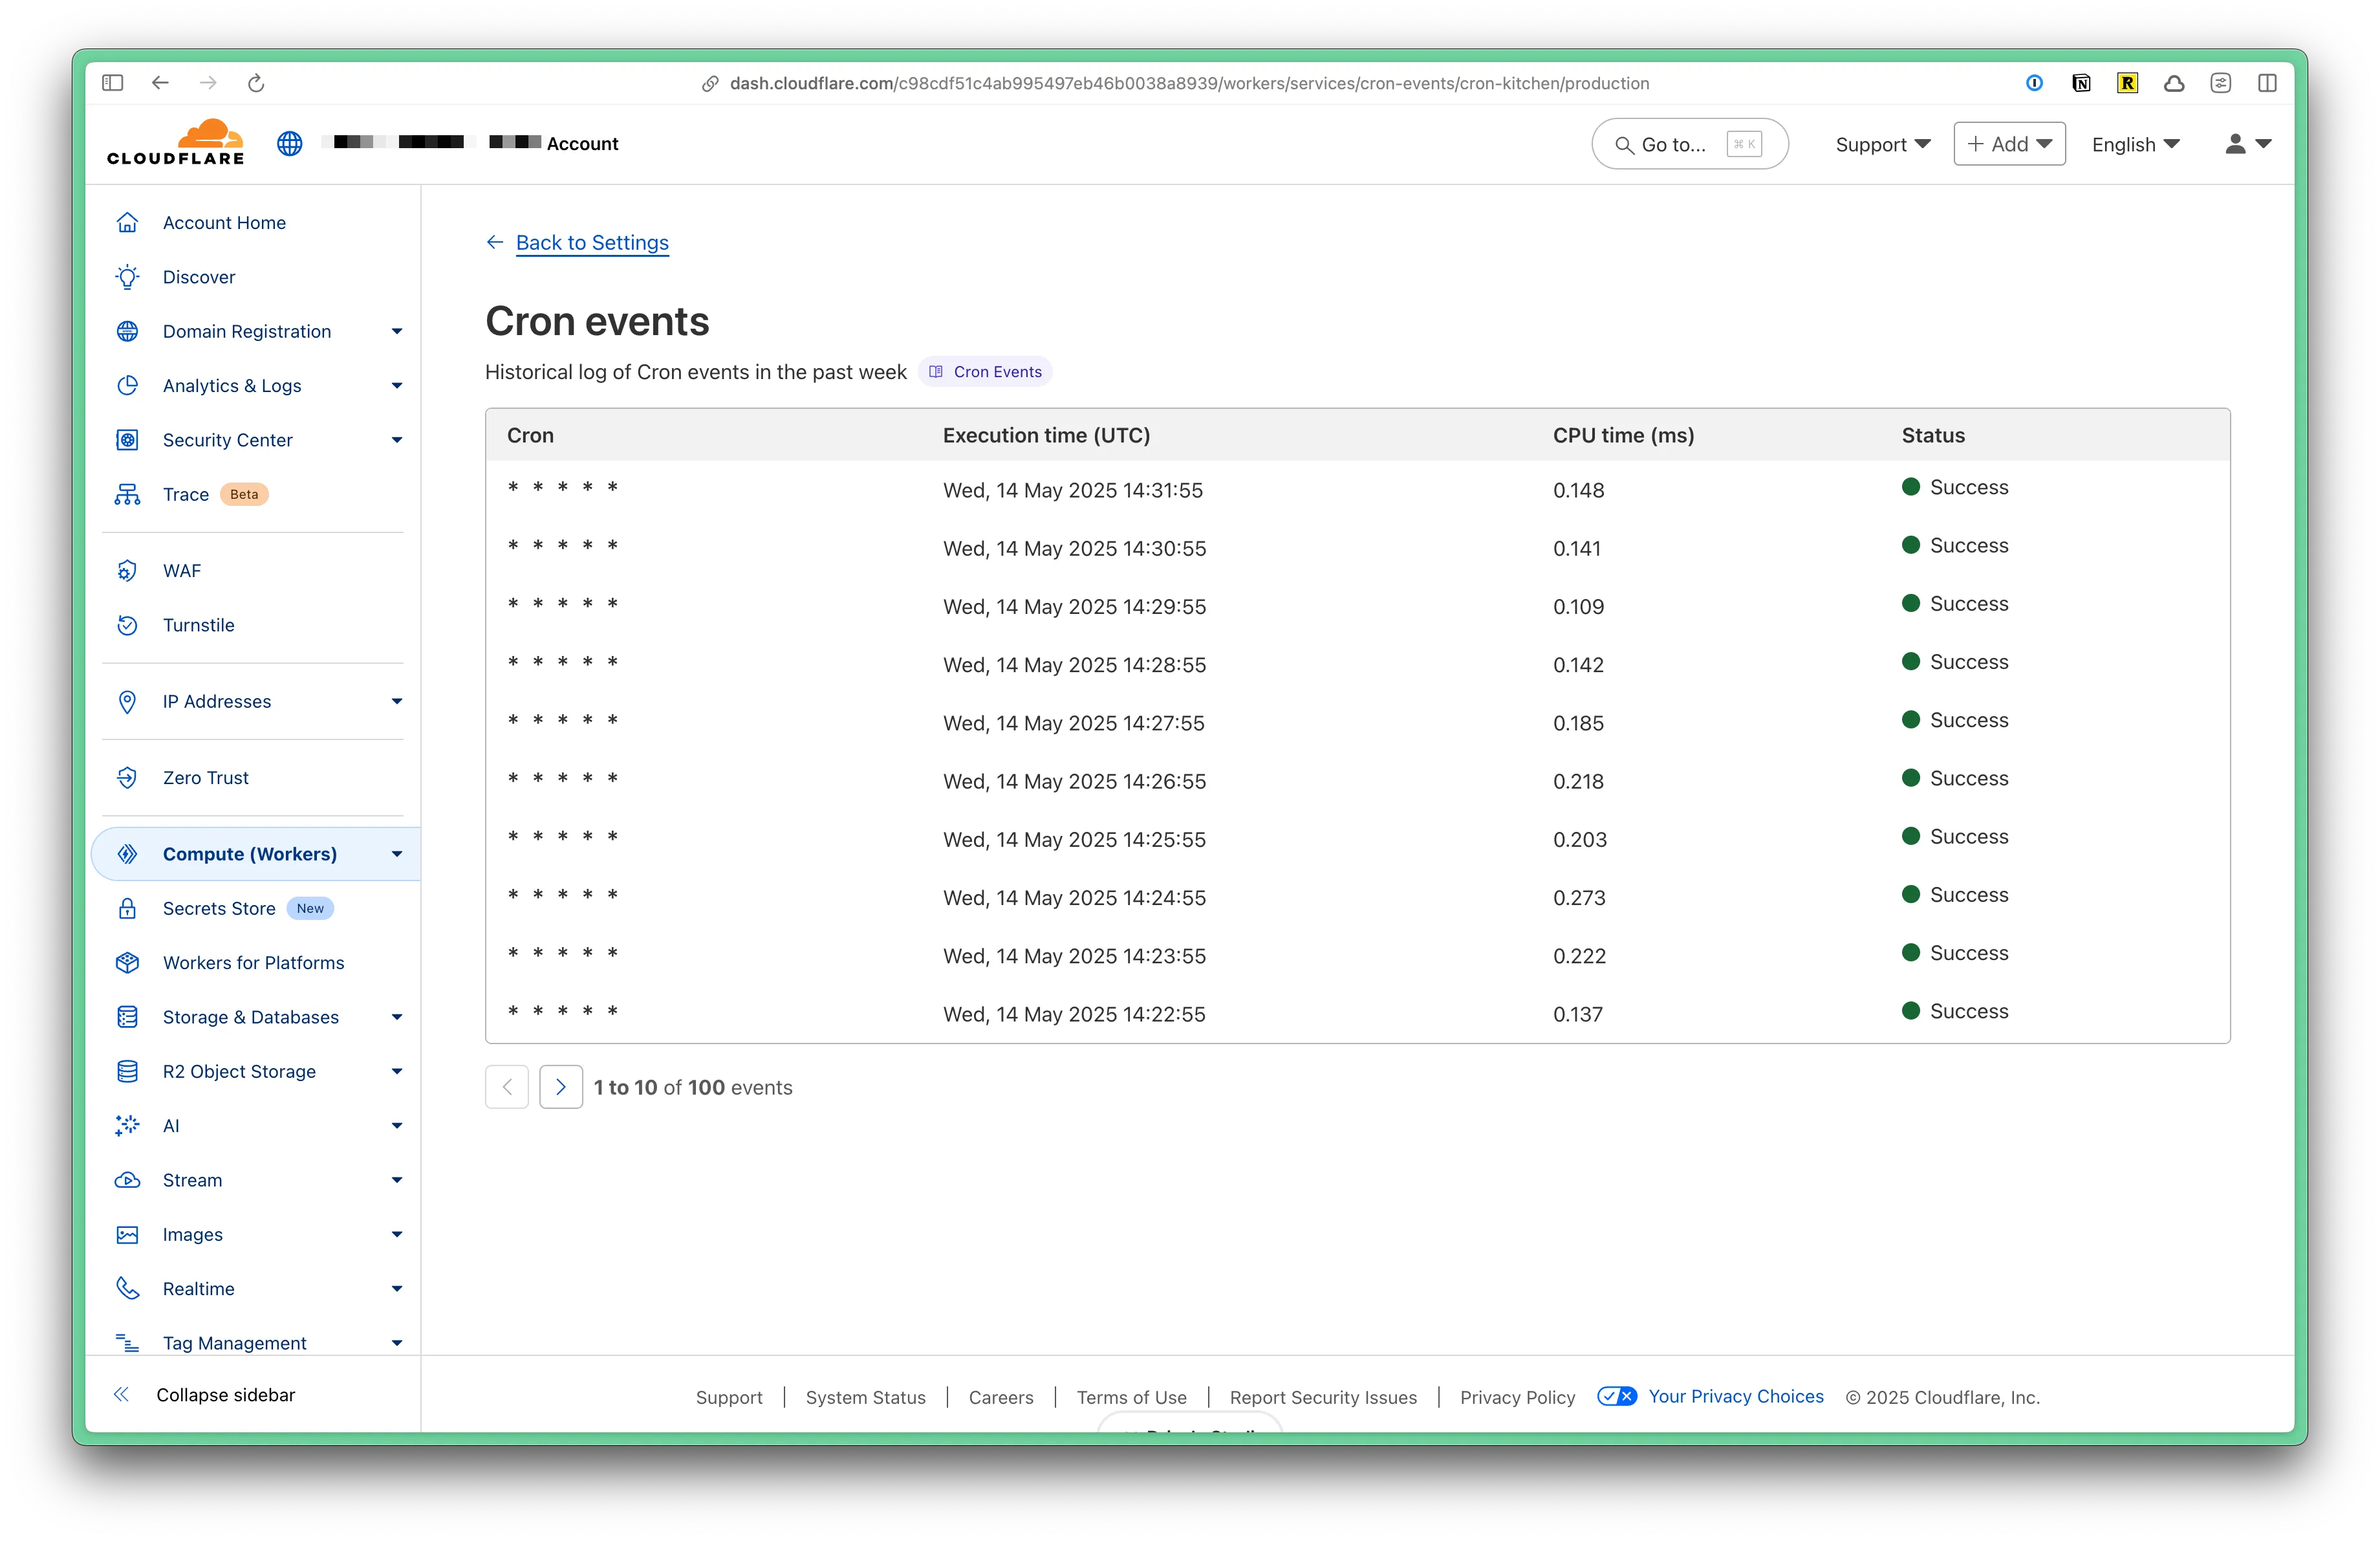Click the Cloudflare logo
The width and height of the screenshot is (2380, 1541).
point(176,142)
